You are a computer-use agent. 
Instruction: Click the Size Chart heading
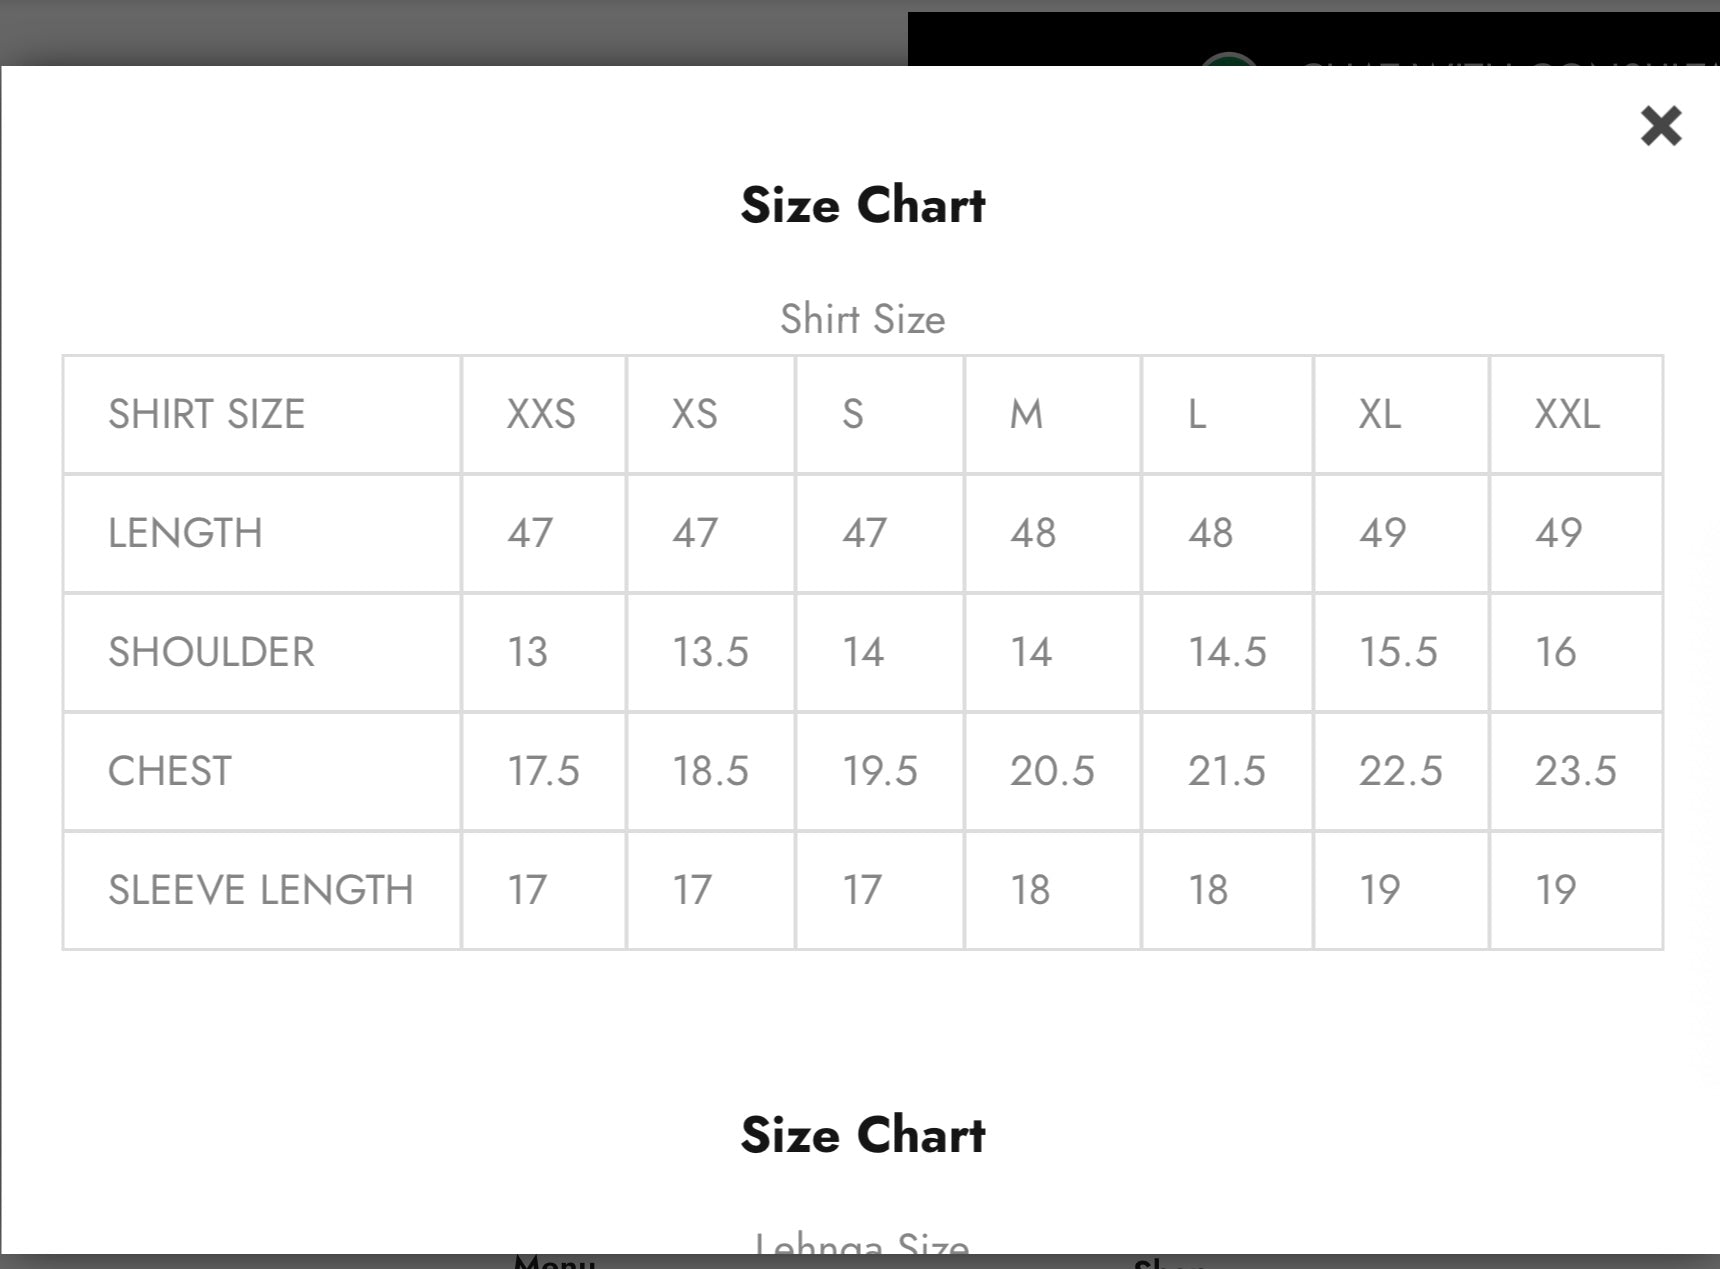pos(863,205)
